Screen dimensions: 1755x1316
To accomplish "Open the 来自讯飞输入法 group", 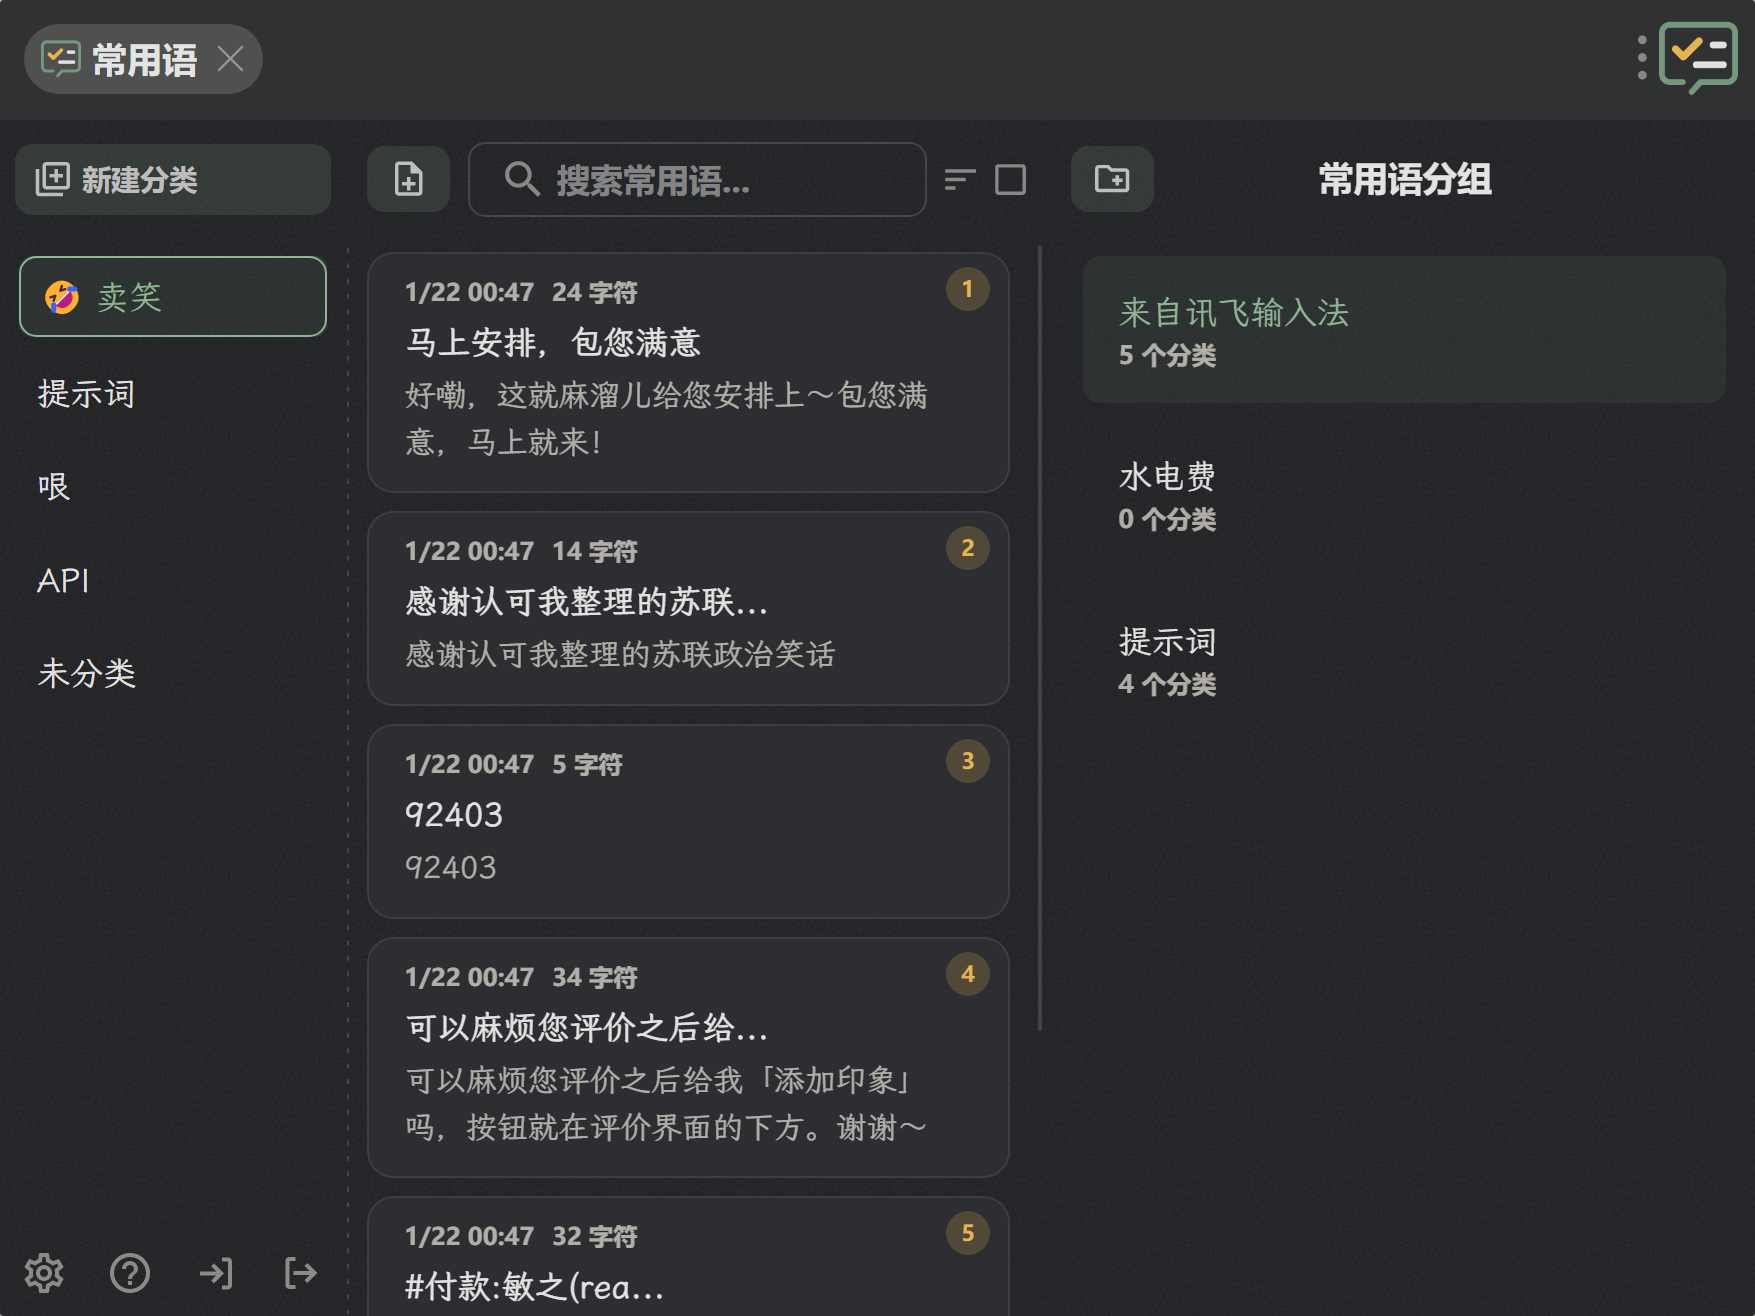I will tap(1404, 330).
